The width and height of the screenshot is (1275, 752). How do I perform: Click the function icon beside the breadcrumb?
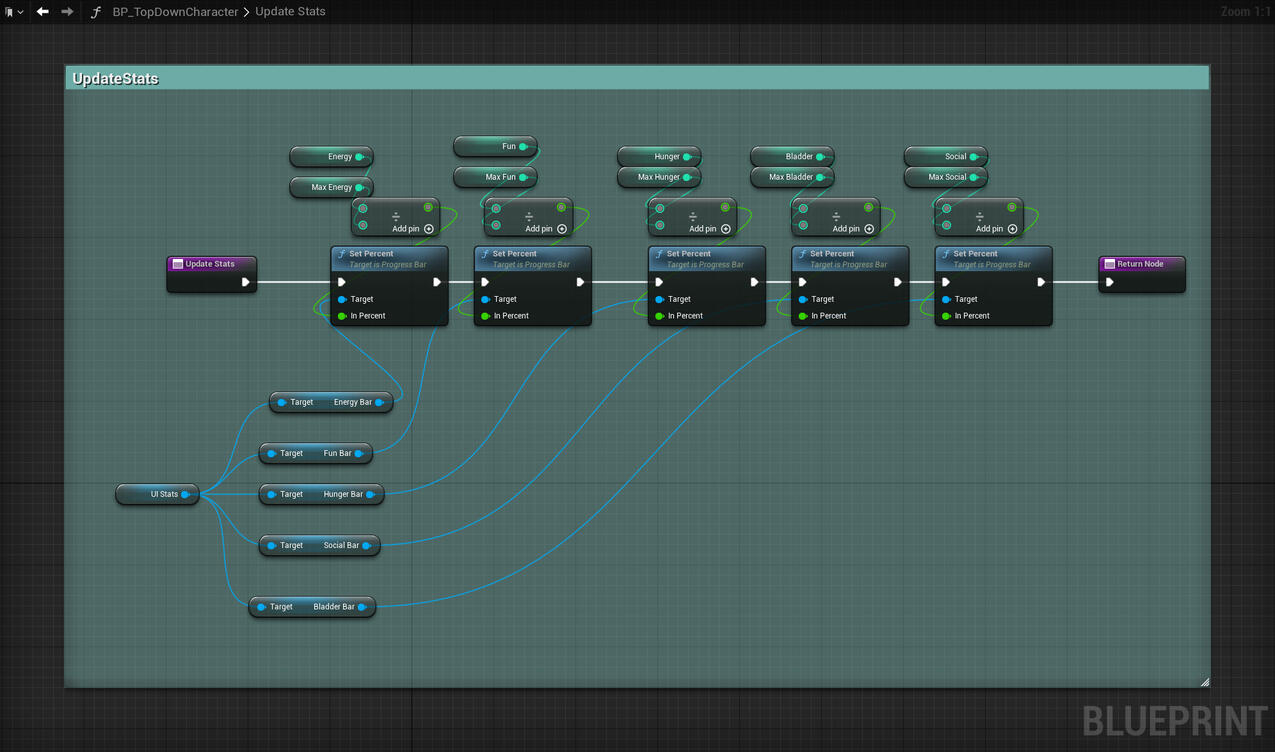pyautogui.click(x=96, y=12)
